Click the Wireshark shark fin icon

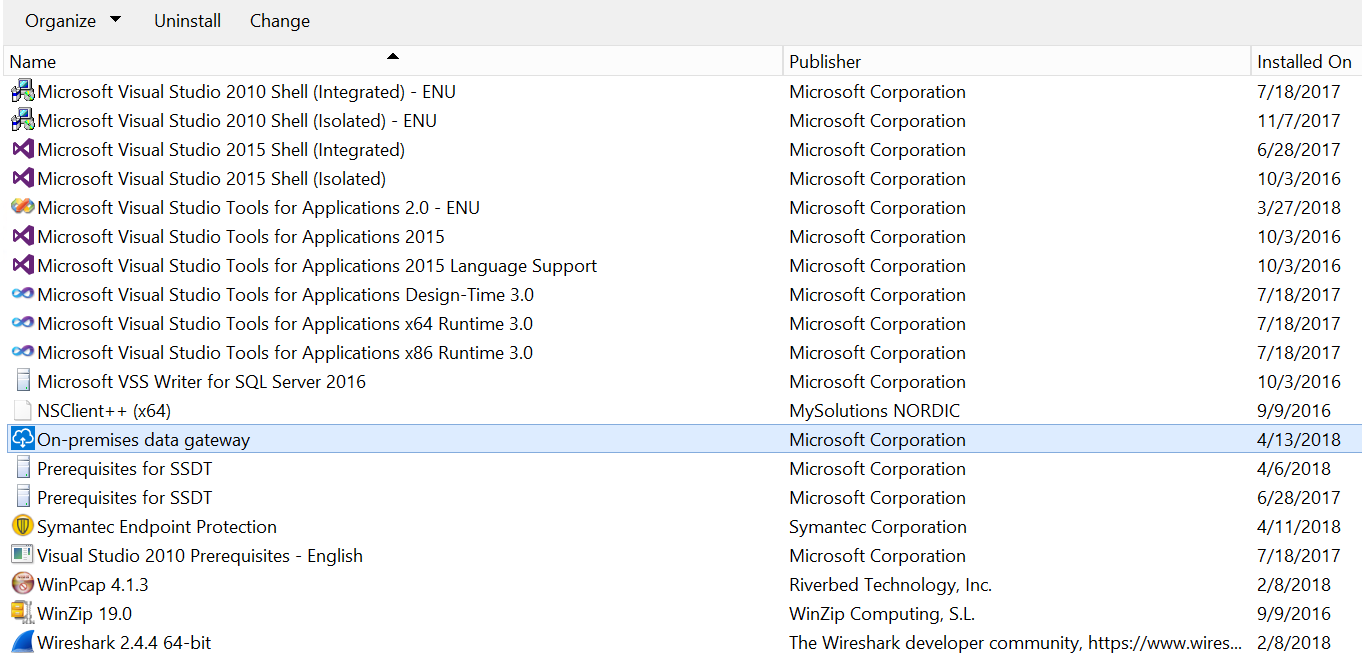pyautogui.click(x=22, y=643)
